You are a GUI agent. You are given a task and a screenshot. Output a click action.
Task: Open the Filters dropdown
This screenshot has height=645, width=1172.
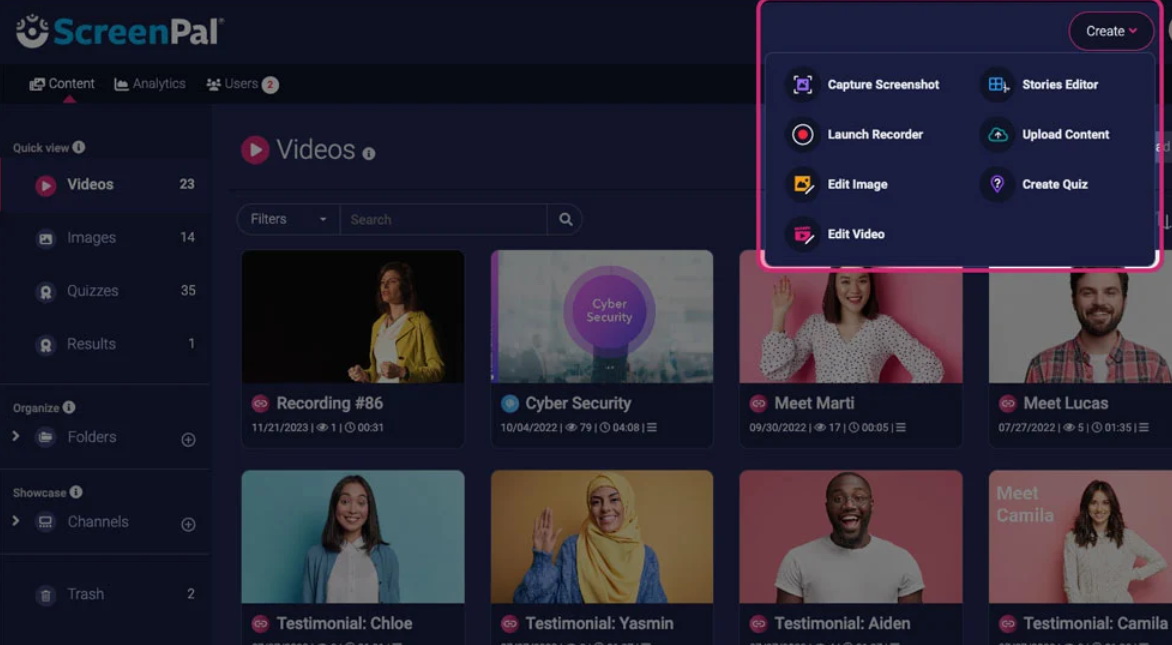pyautogui.click(x=288, y=220)
